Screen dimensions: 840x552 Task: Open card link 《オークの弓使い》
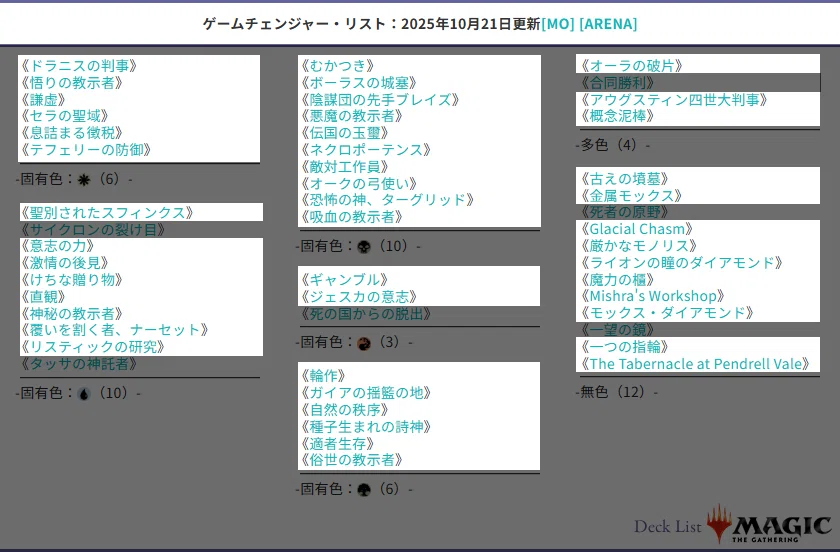pyautogui.click(x=358, y=184)
